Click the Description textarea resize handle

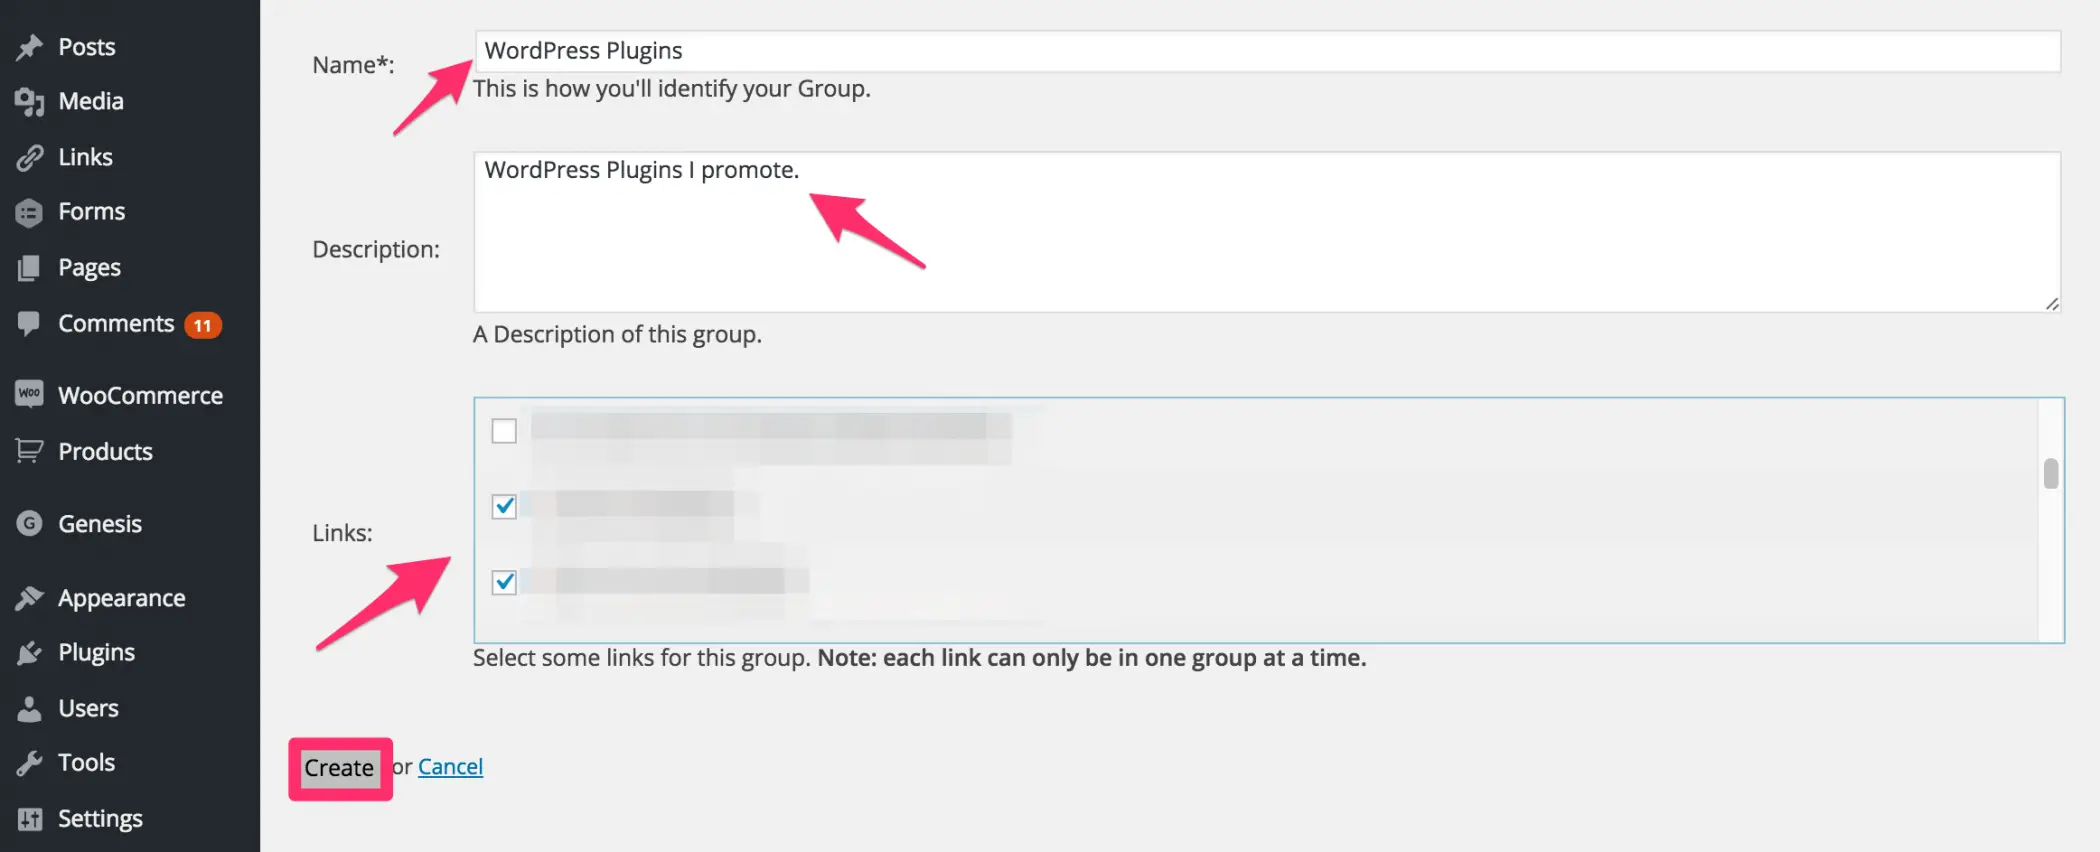point(2051,303)
